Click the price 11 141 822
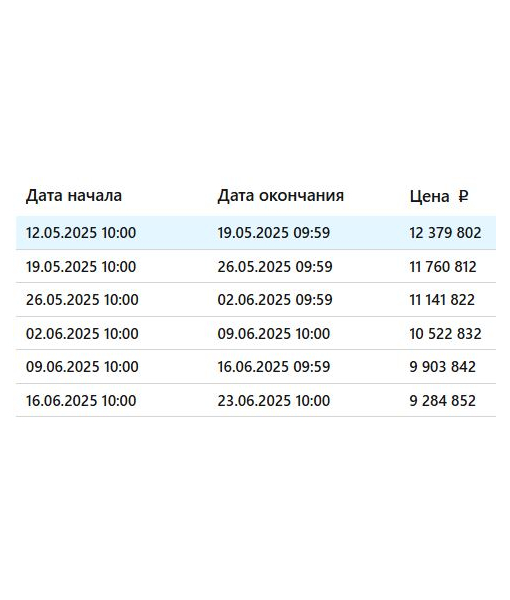 point(442,300)
